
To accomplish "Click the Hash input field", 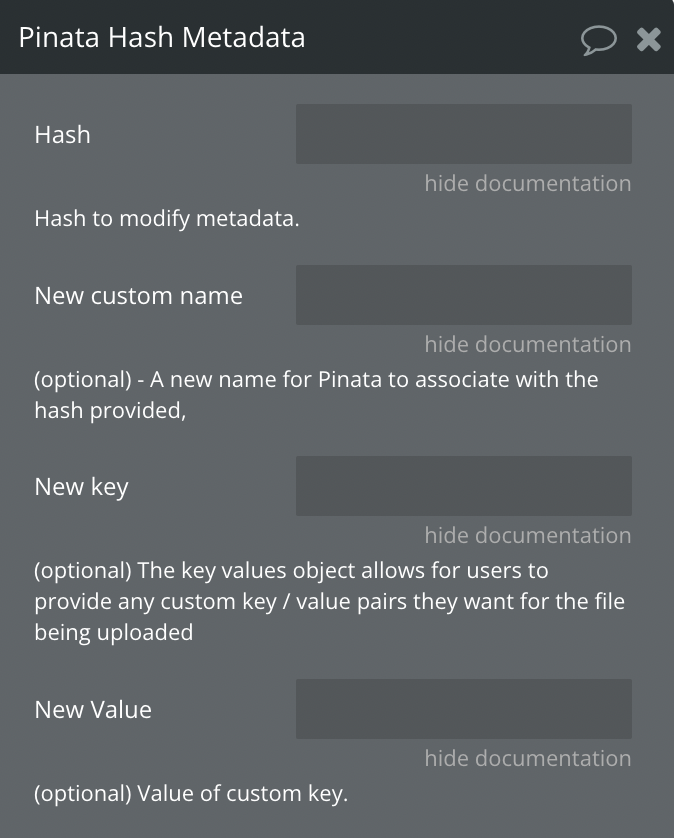I will coord(464,134).
